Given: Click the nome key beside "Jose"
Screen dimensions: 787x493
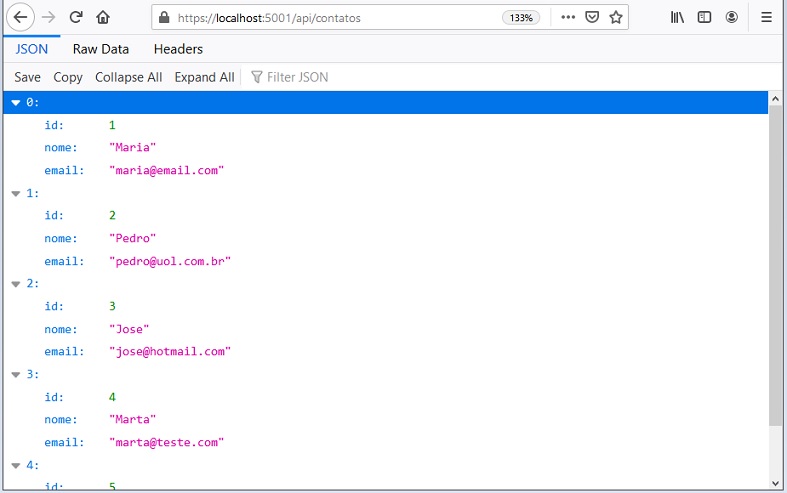Looking at the screenshot, I should (x=61, y=329).
